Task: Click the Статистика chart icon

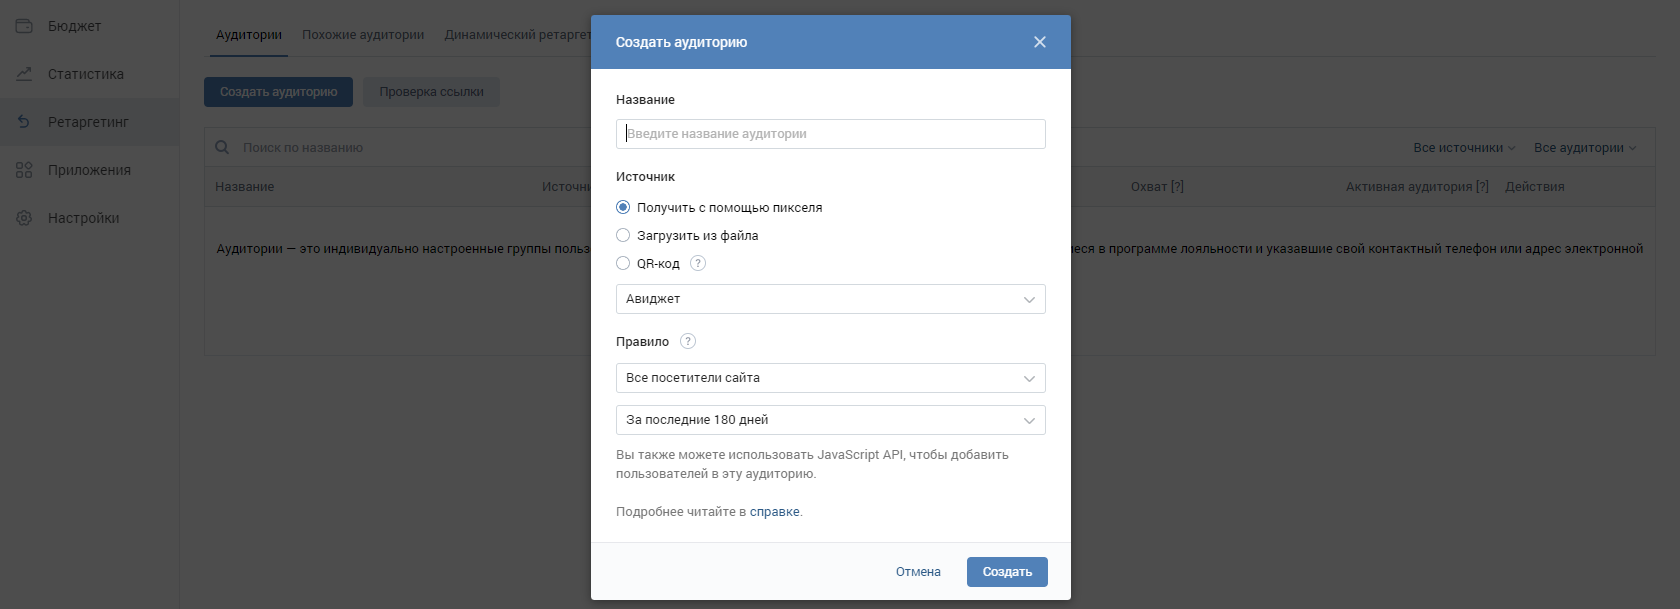Action: pos(24,74)
